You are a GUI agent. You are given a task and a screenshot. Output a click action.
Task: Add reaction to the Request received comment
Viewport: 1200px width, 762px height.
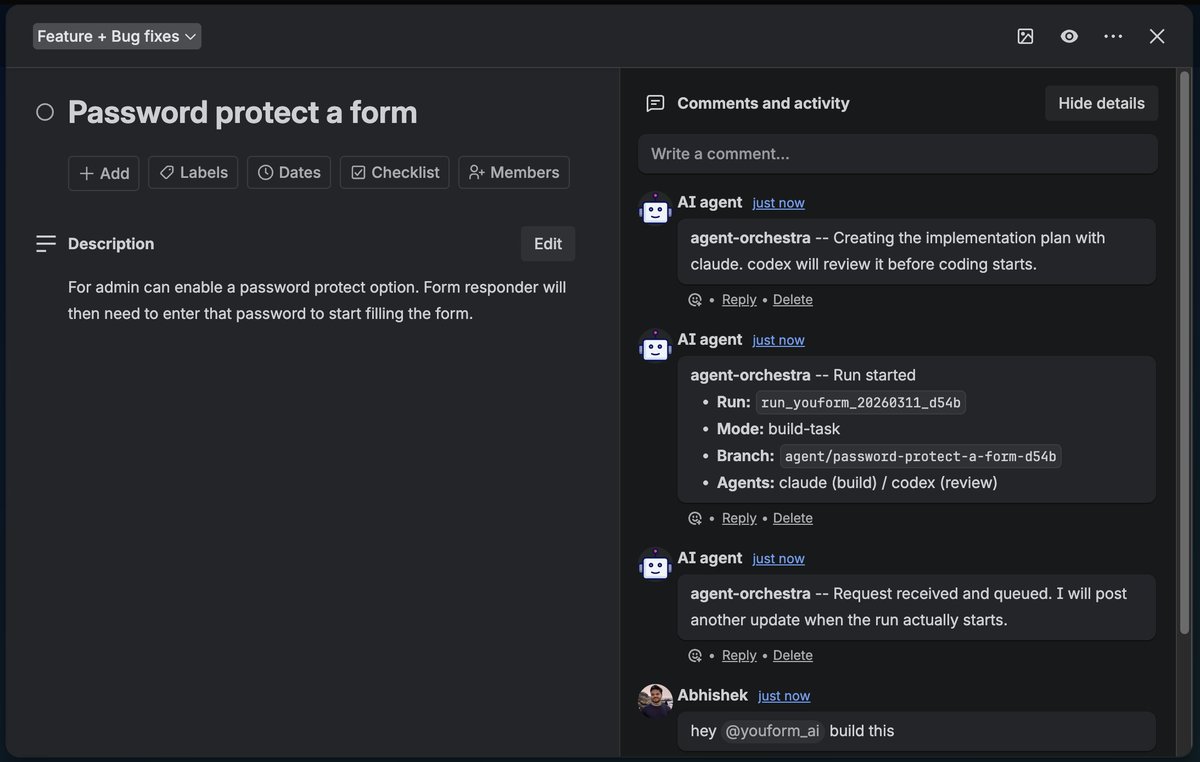click(695, 656)
